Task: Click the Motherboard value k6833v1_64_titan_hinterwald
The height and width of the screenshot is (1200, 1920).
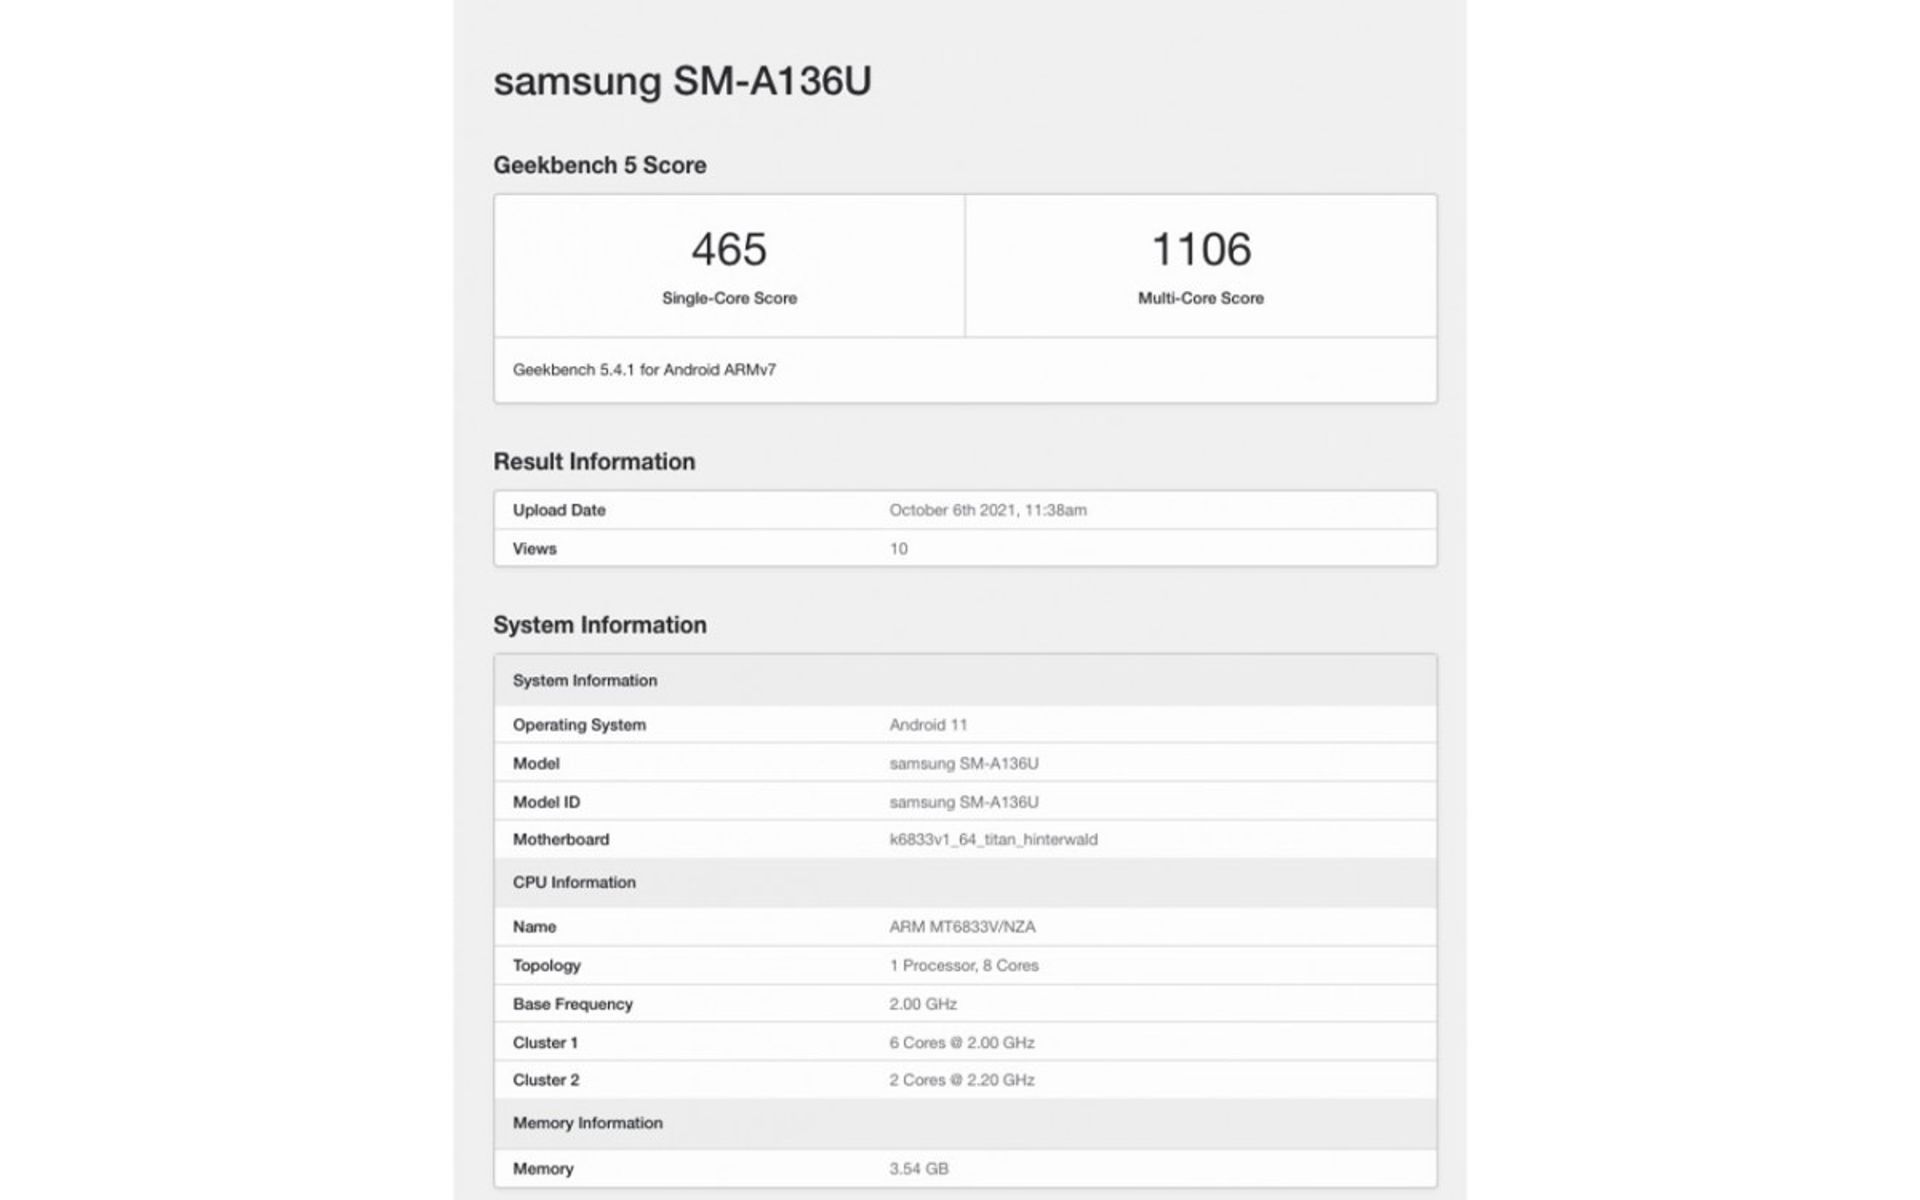Action: coord(992,840)
